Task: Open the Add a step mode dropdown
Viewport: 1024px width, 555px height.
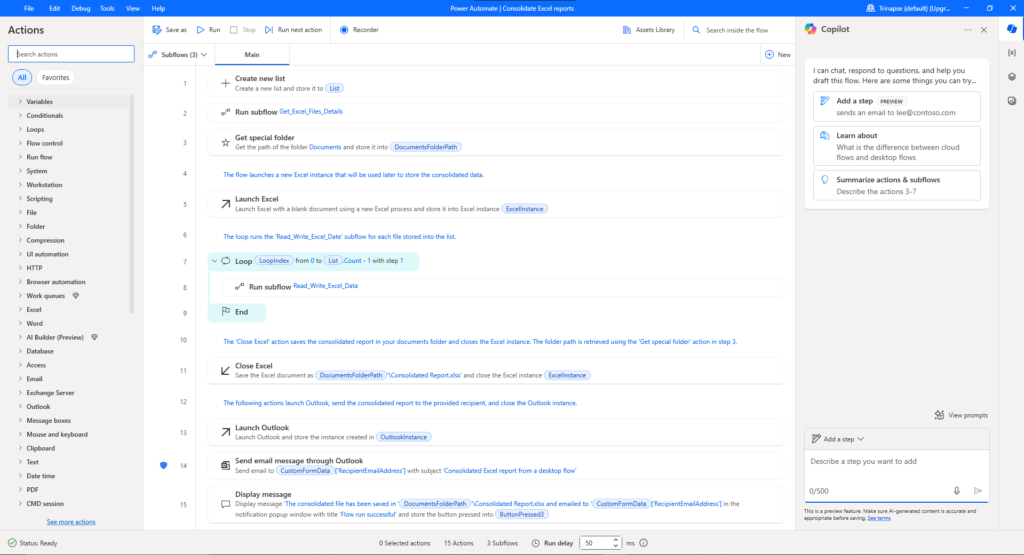Action: (x=838, y=439)
